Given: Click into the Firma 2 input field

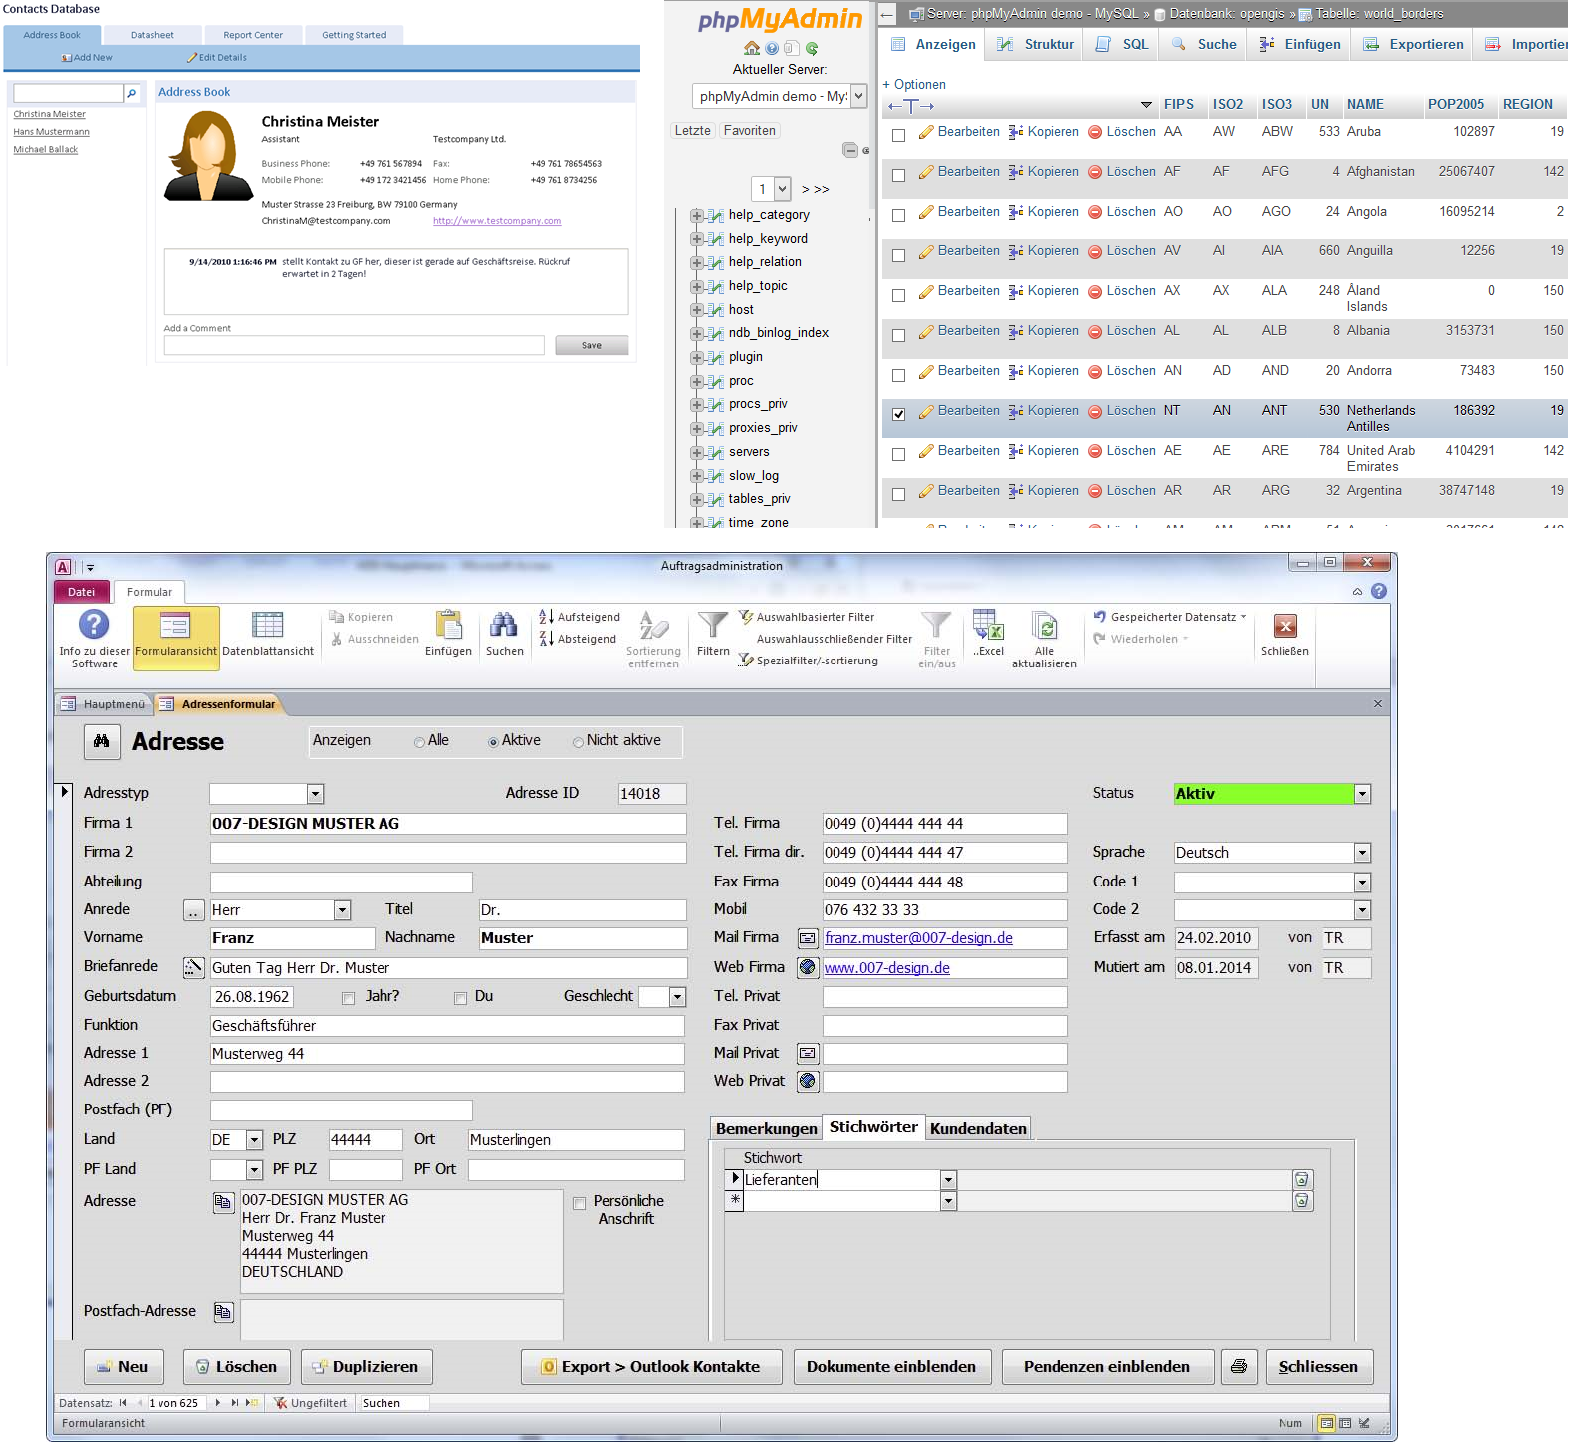Looking at the screenshot, I should click(447, 853).
